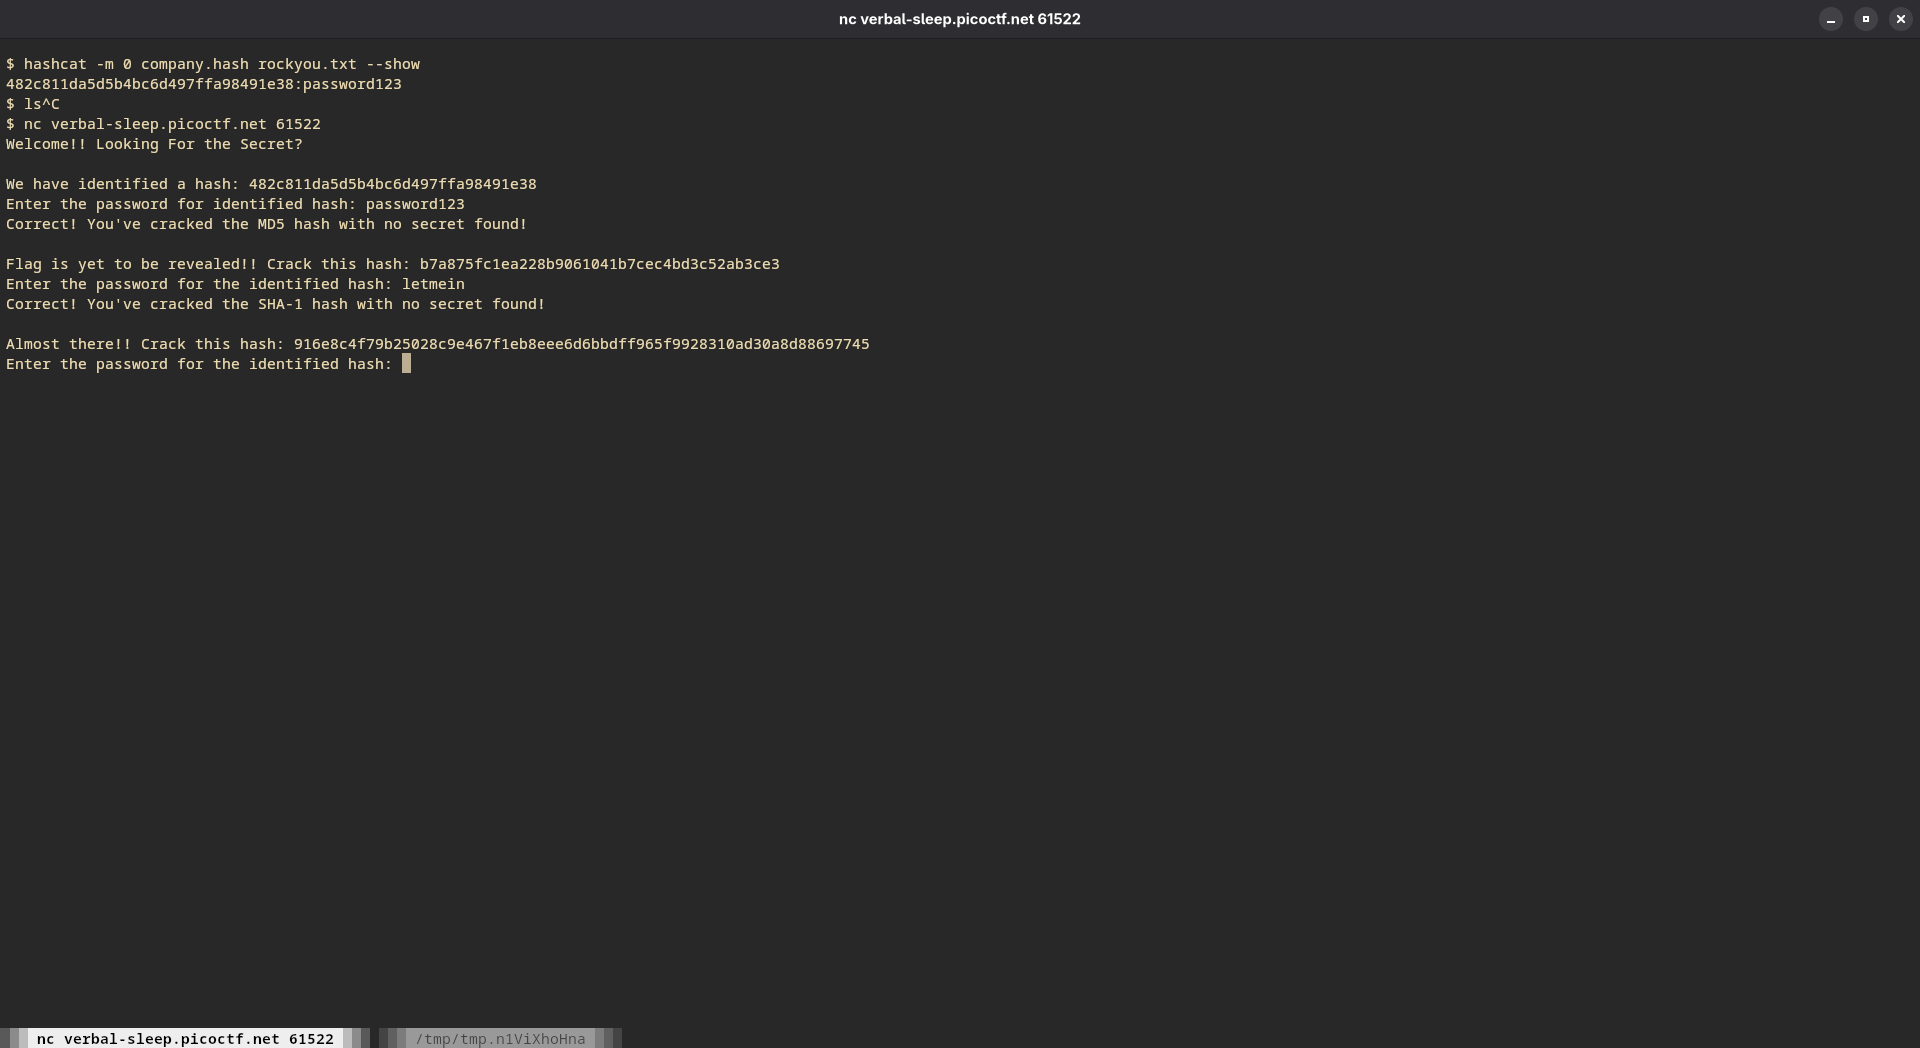Click the hashcat command line

click(213, 64)
